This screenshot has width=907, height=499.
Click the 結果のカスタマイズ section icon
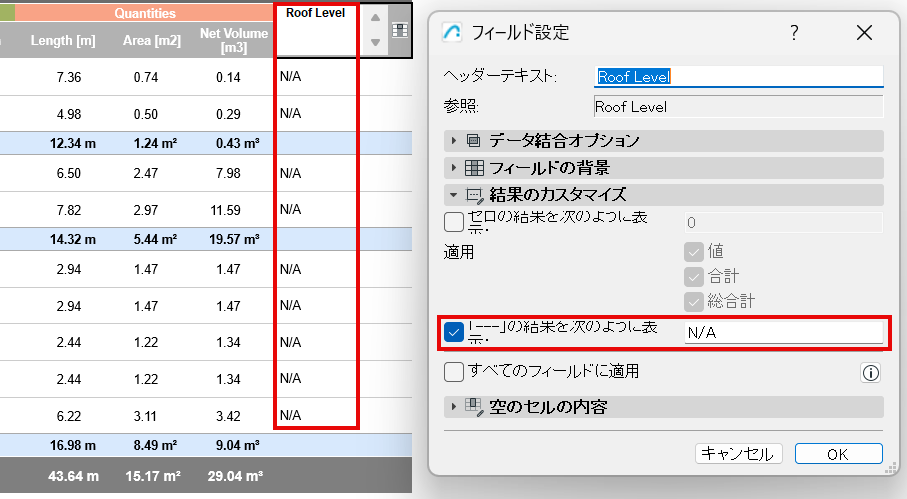474,195
